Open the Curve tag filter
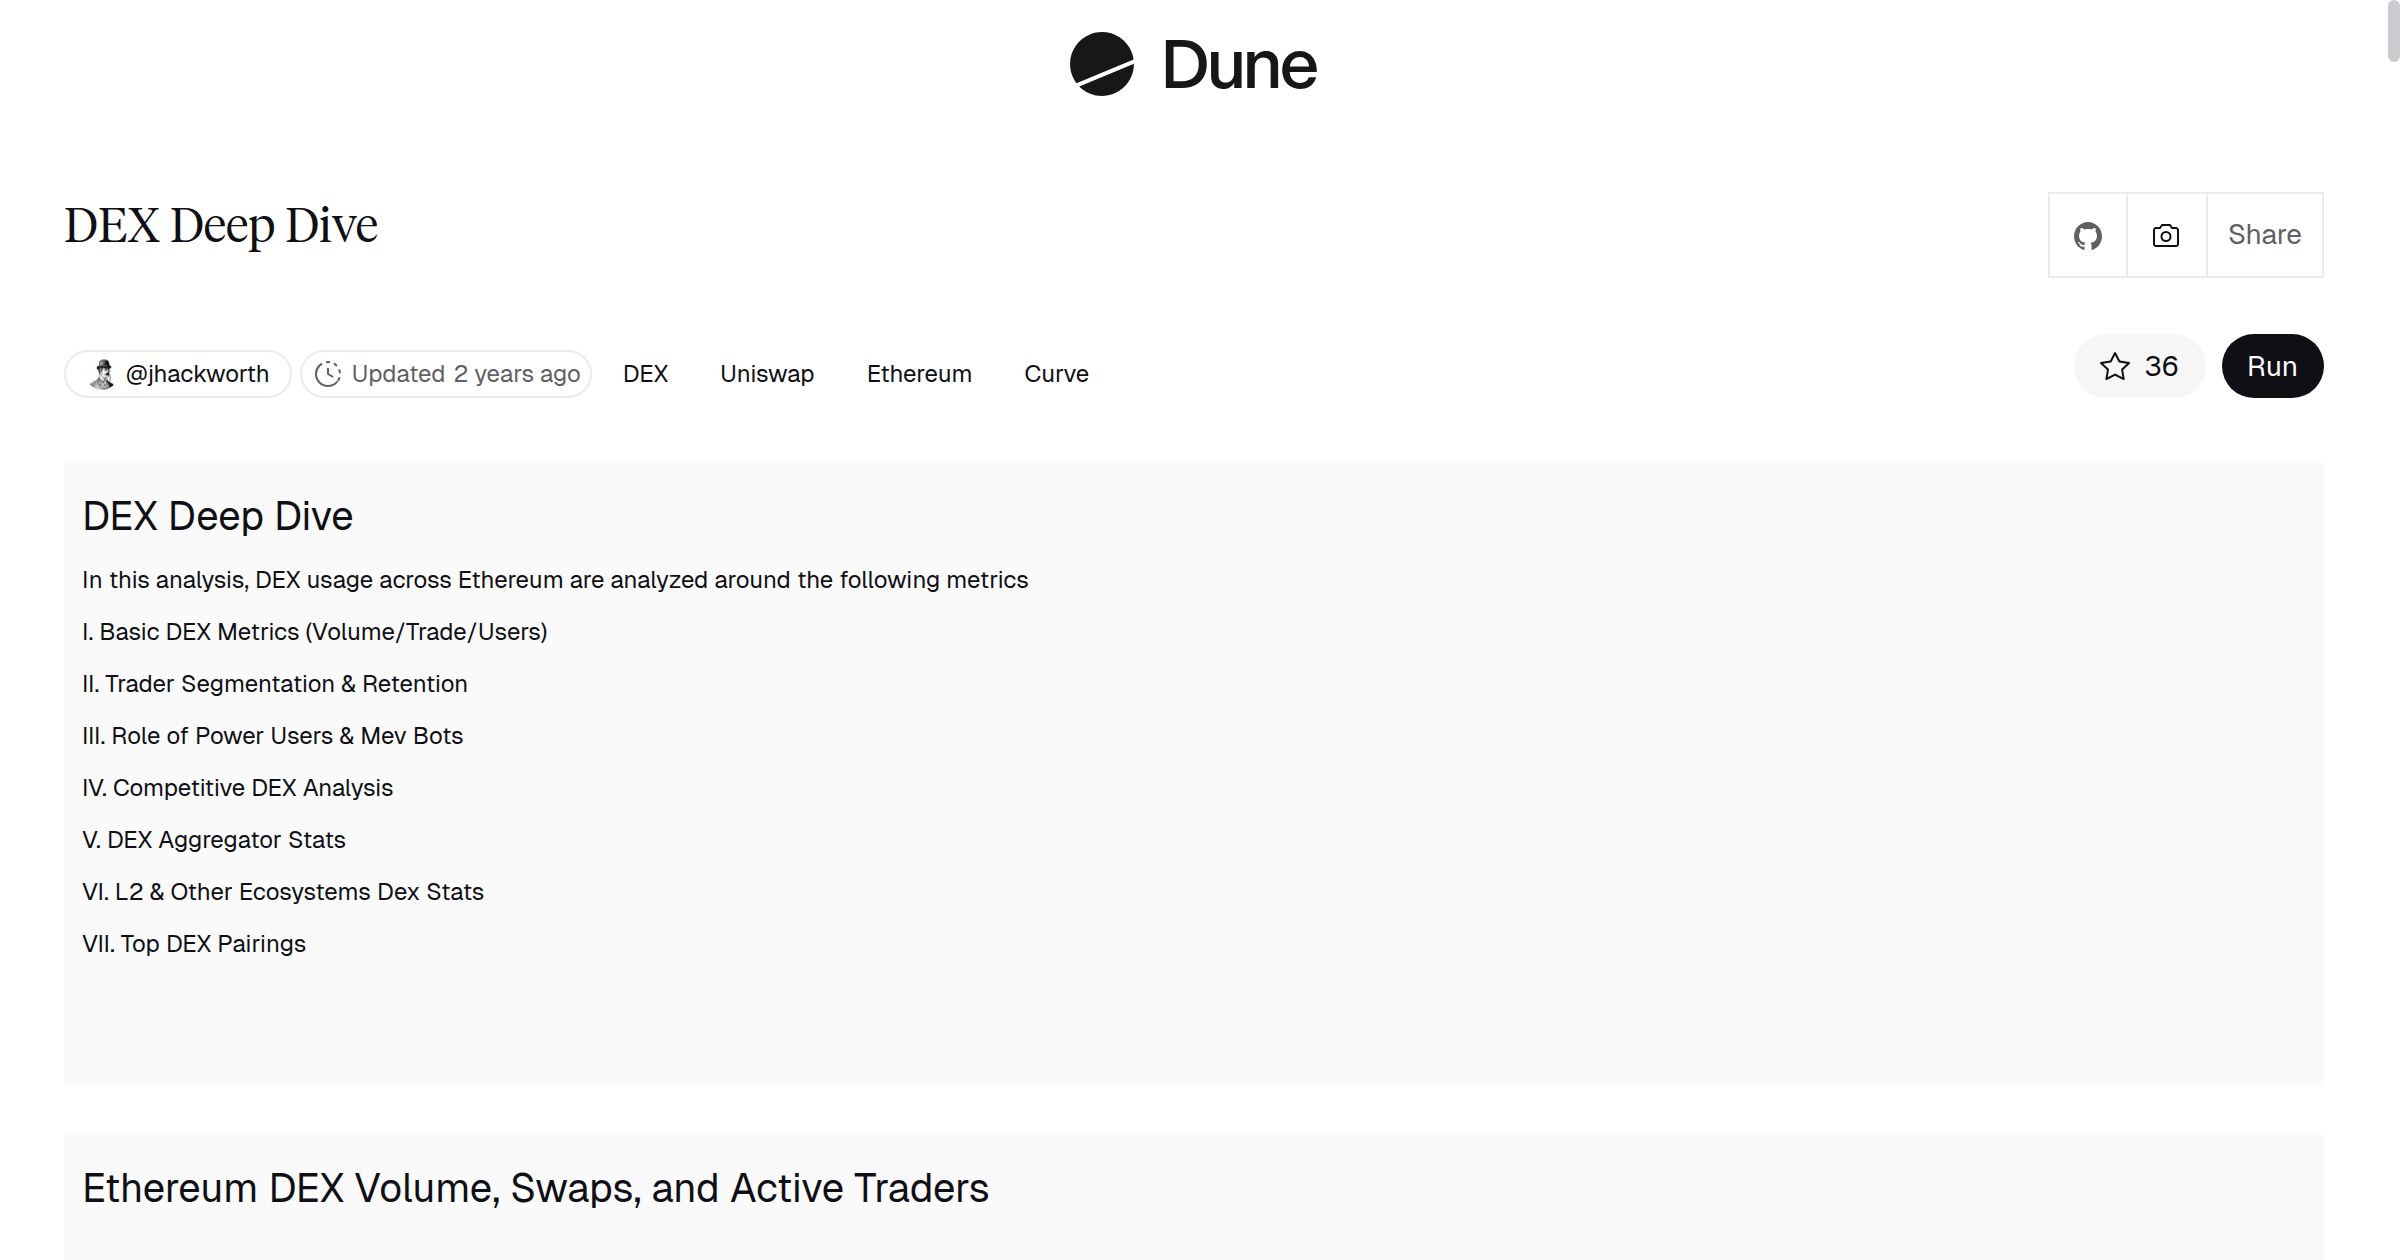Viewport: 2400px width, 1260px height. 1056,373
